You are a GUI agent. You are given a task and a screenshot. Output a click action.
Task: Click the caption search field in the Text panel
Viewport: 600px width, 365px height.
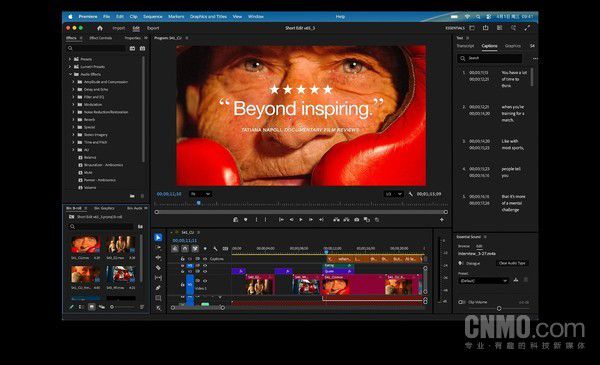(489, 58)
